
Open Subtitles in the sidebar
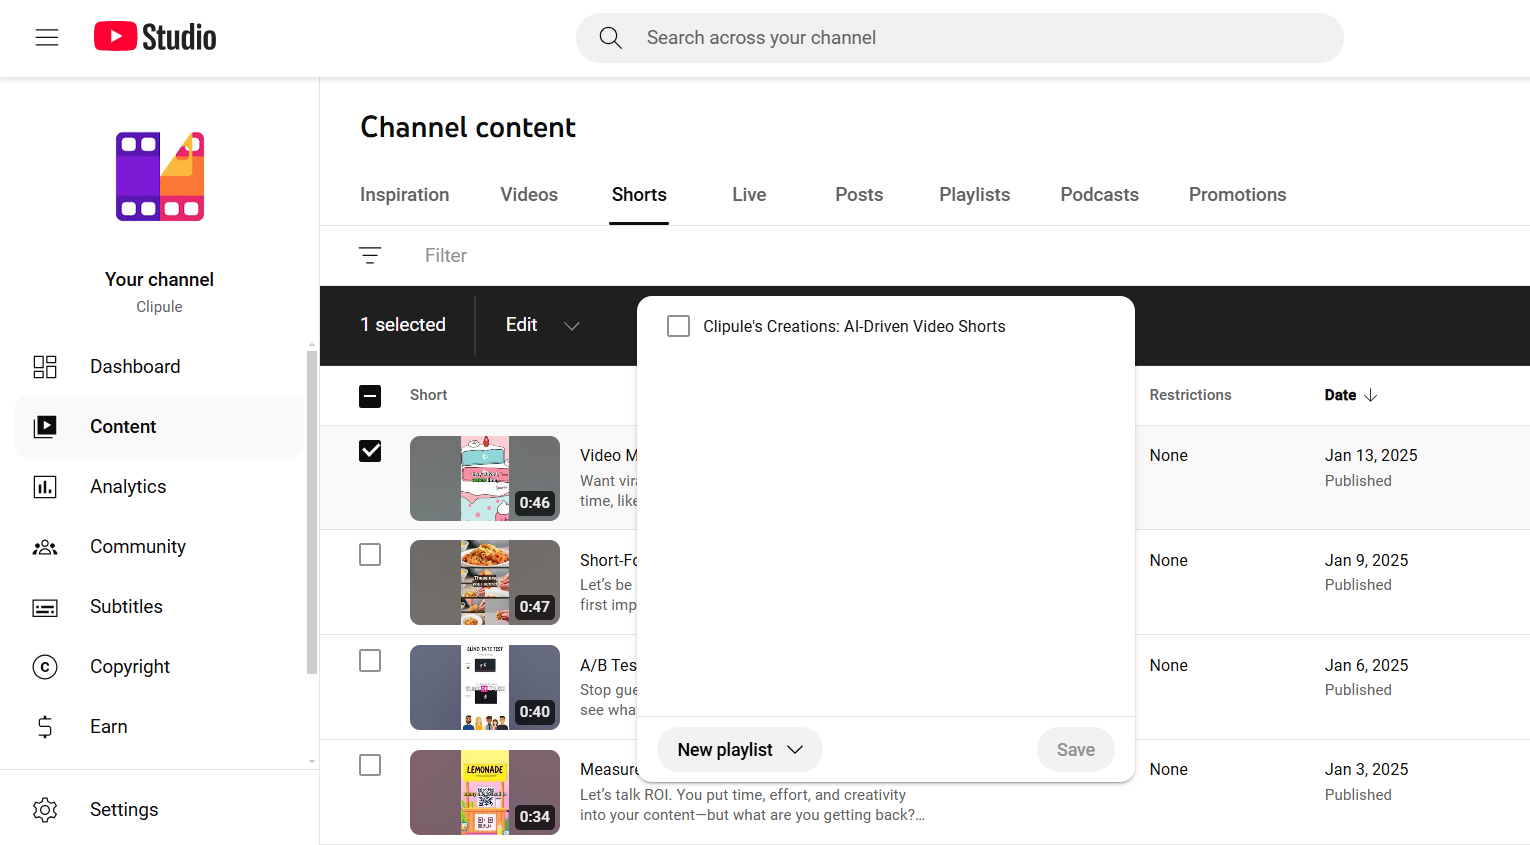click(x=160, y=607)
